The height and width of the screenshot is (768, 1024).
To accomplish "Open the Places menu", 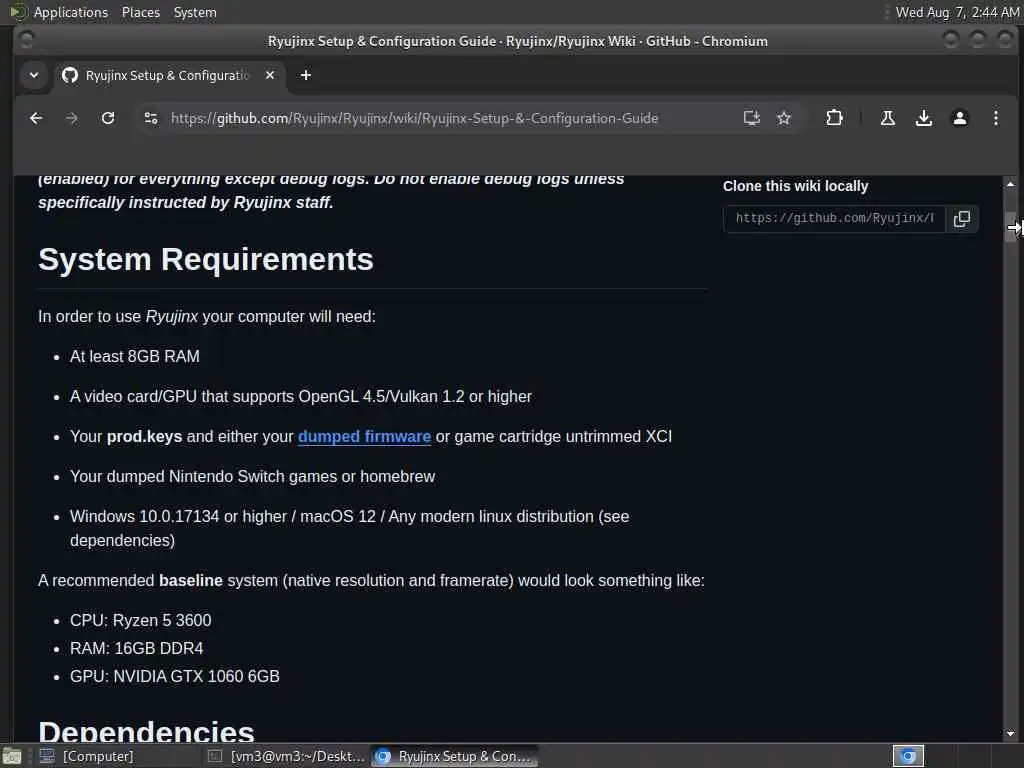I will 140,12.
